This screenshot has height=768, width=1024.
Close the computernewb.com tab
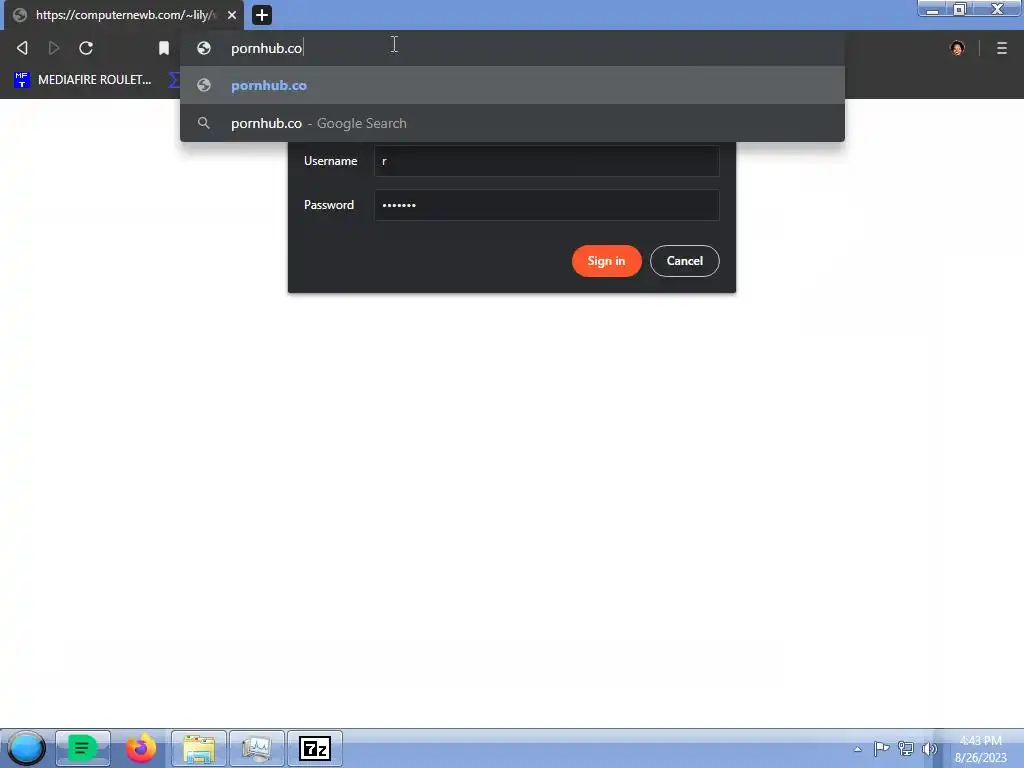click(x=232, y=14)
